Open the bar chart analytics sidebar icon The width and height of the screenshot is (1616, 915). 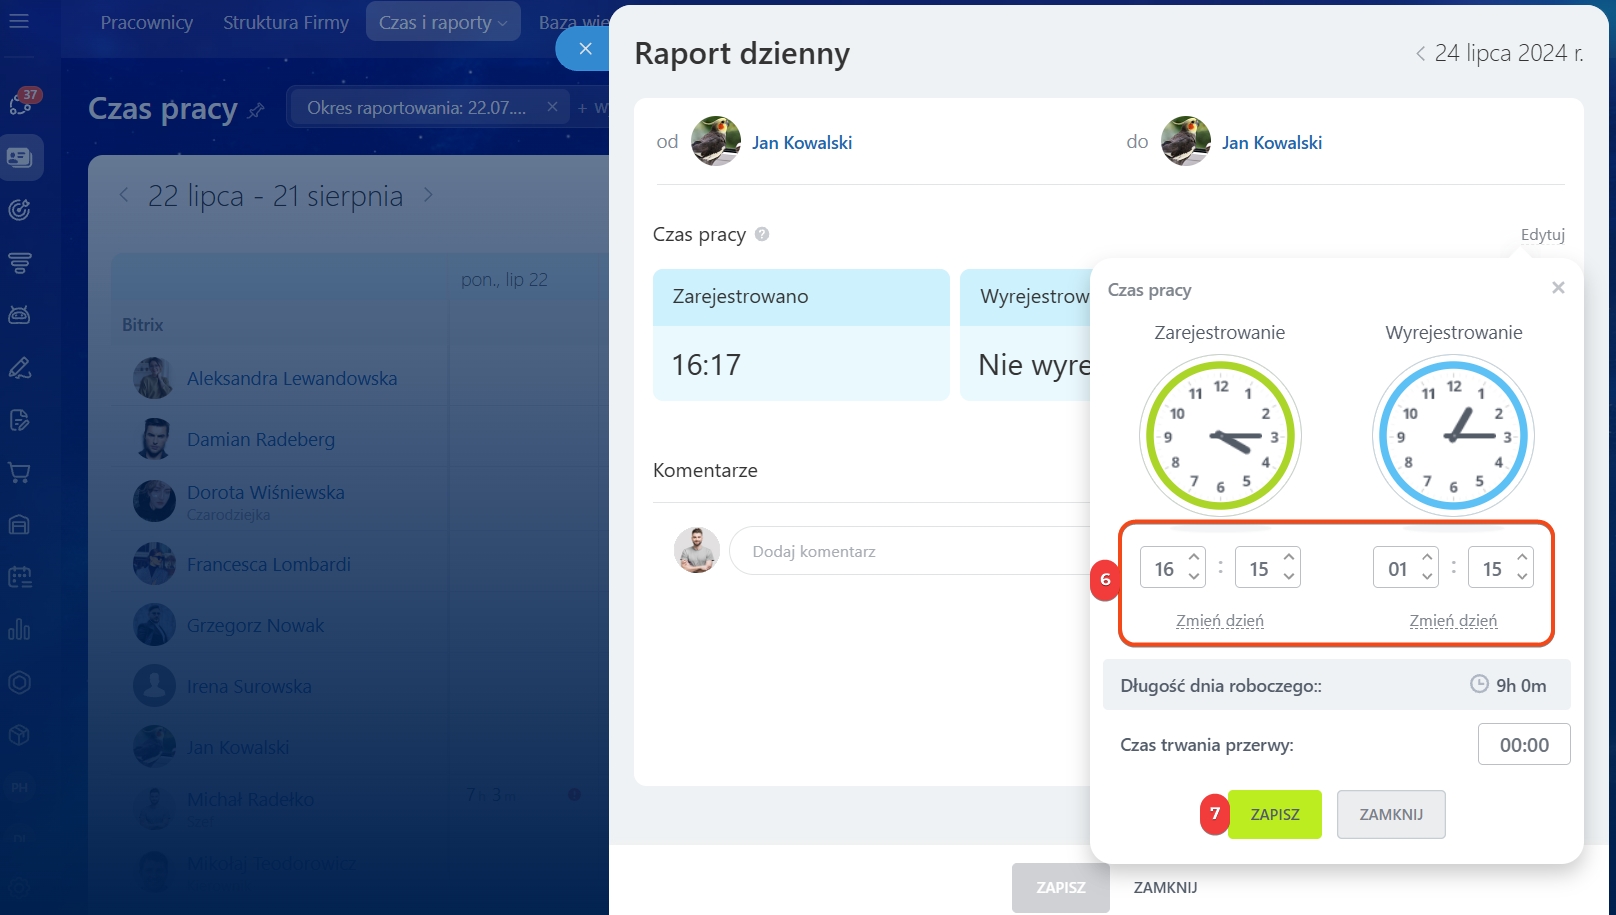pyautogui.click(x=19, y=629)
